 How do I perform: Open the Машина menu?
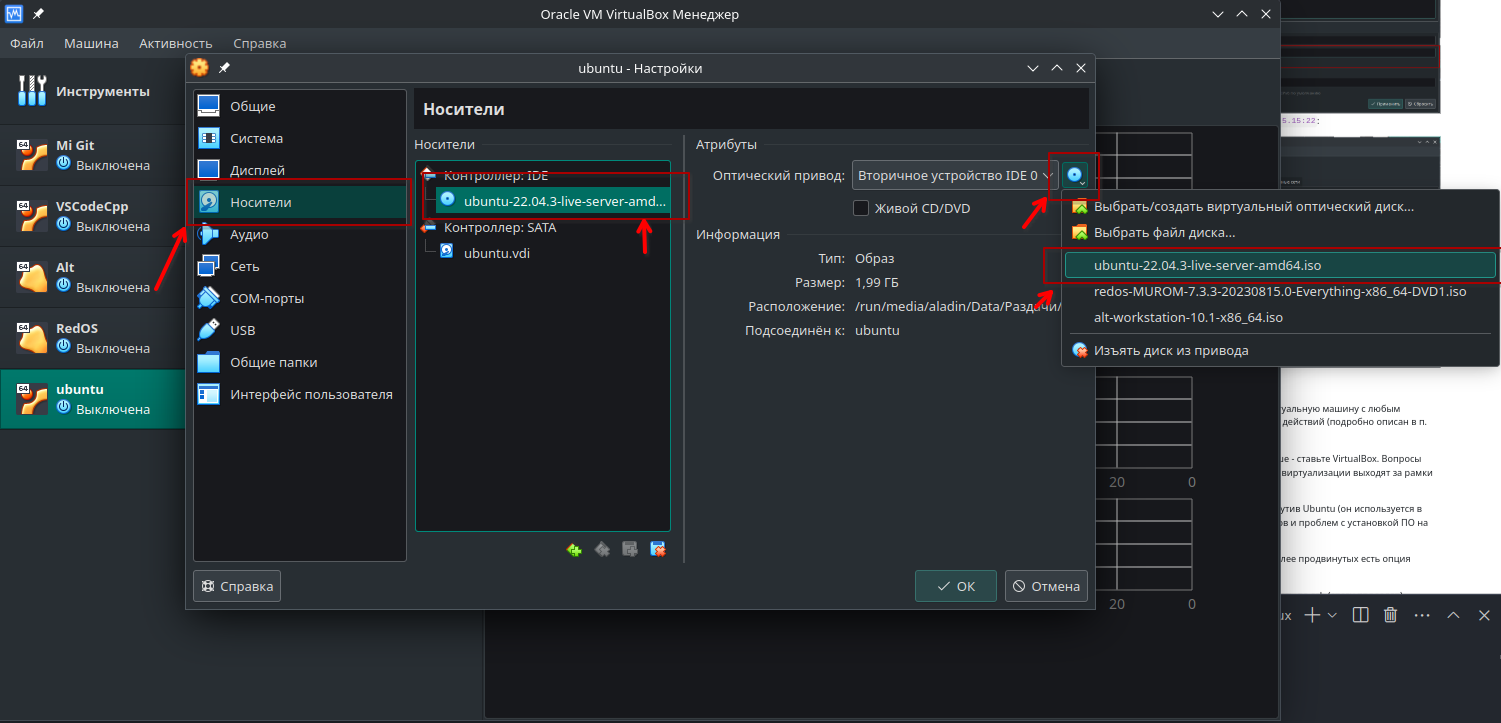click(91, 43)
